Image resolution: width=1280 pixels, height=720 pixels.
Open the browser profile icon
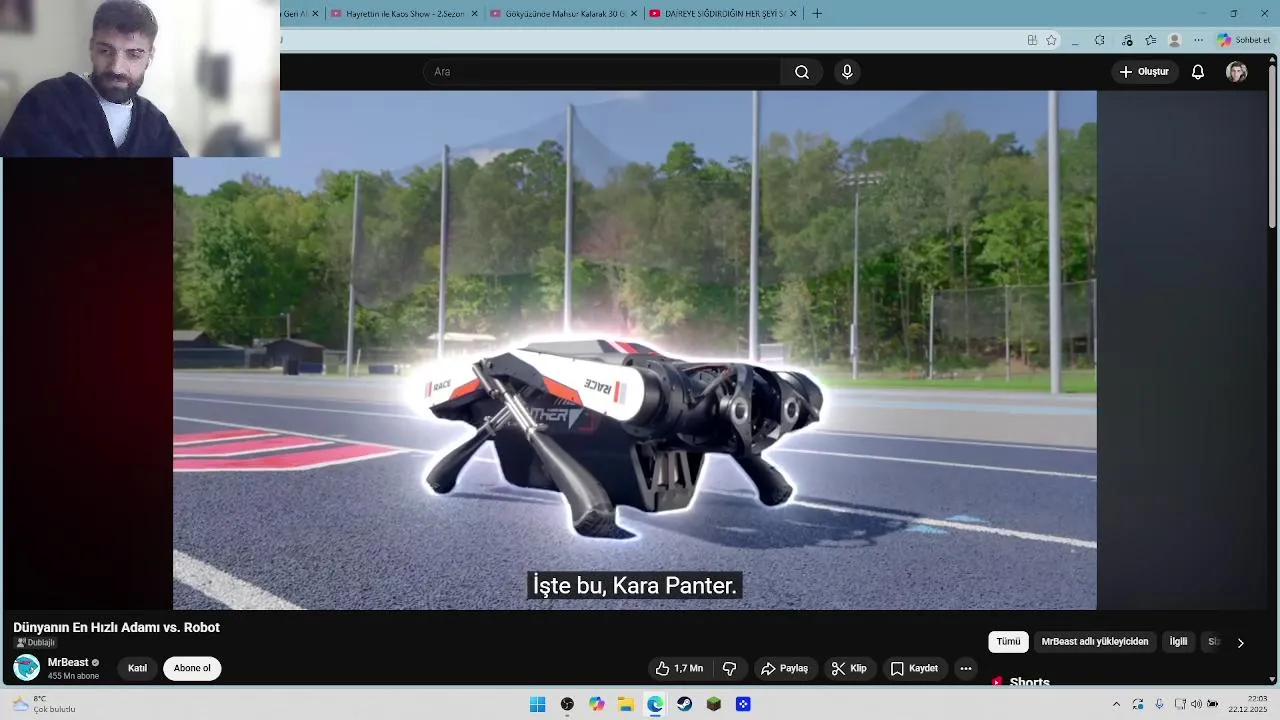coord(1174,40)
